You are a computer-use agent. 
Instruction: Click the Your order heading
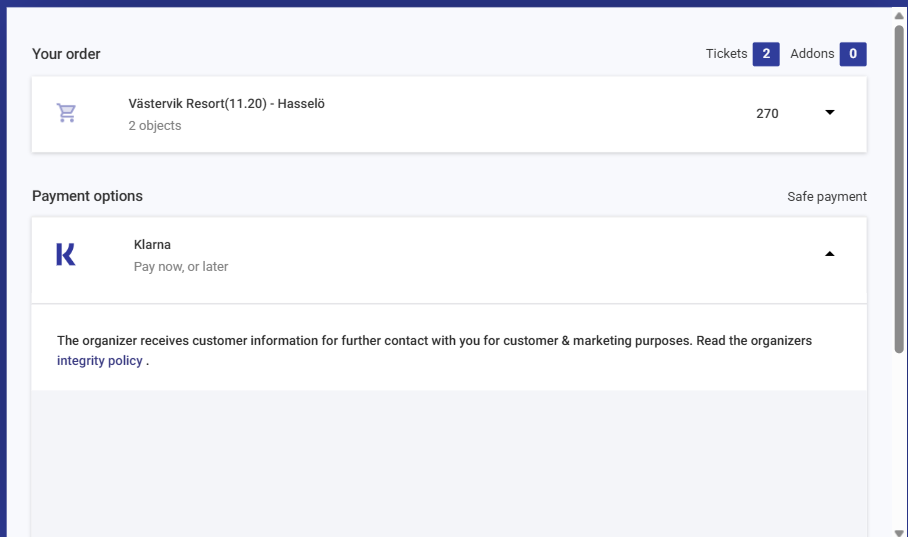tap(66, 54)
